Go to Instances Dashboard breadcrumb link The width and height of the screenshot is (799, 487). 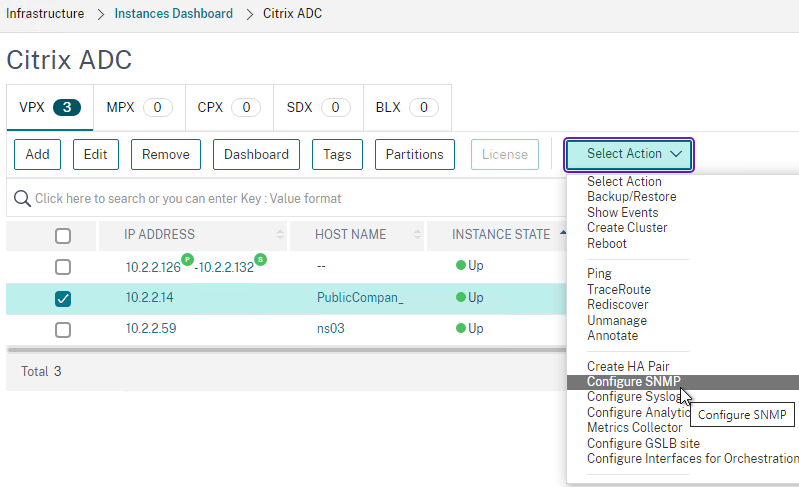click(173, 13)
